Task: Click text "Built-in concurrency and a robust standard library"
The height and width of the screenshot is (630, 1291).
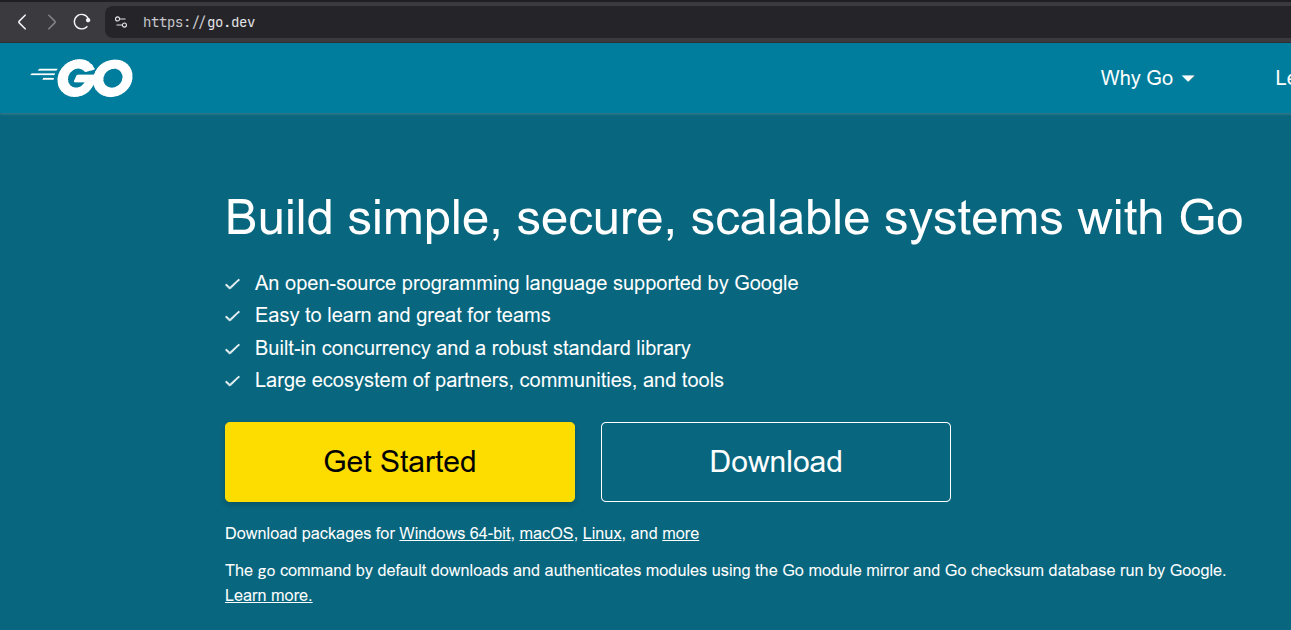Action: click(473, 348)
